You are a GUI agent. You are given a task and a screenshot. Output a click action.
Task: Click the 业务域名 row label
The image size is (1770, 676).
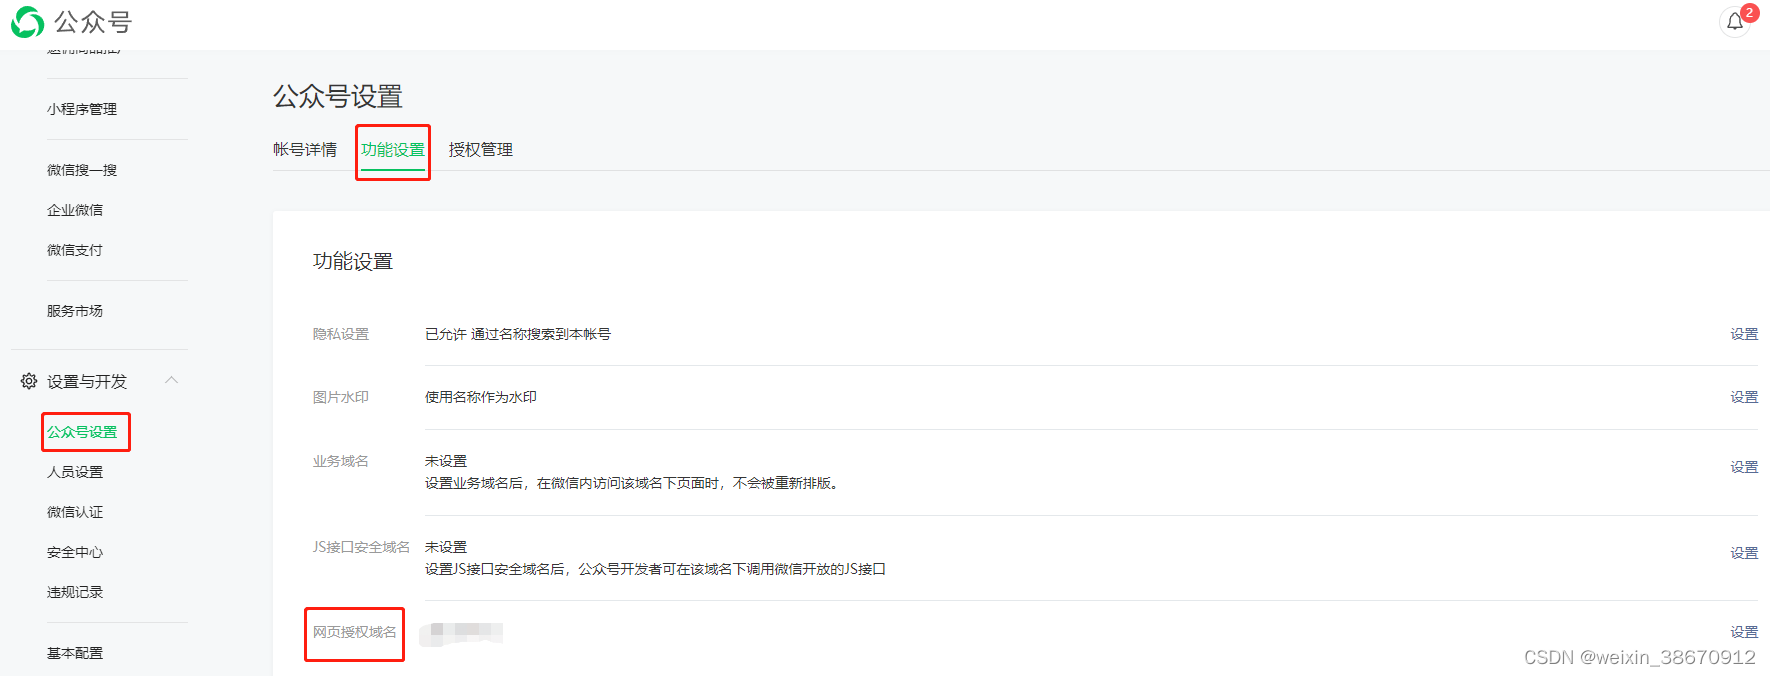tap(341, 461)
